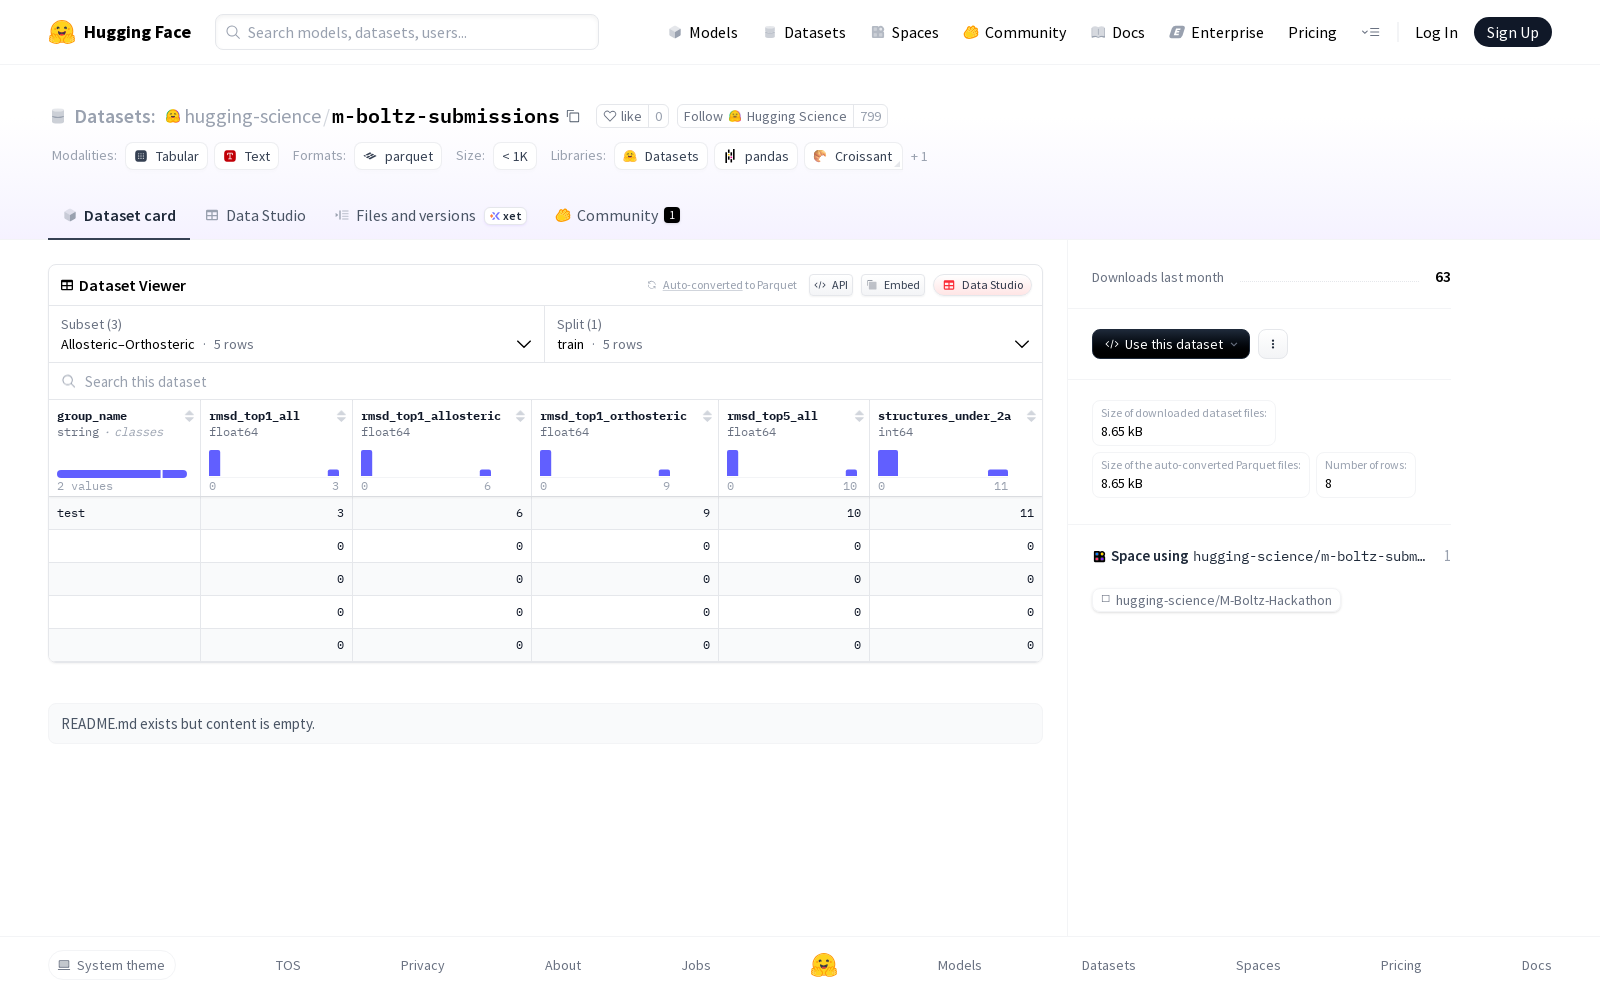Open the Use this dataset dropdown
1600x1000 pixels.
click(1171, 344)
